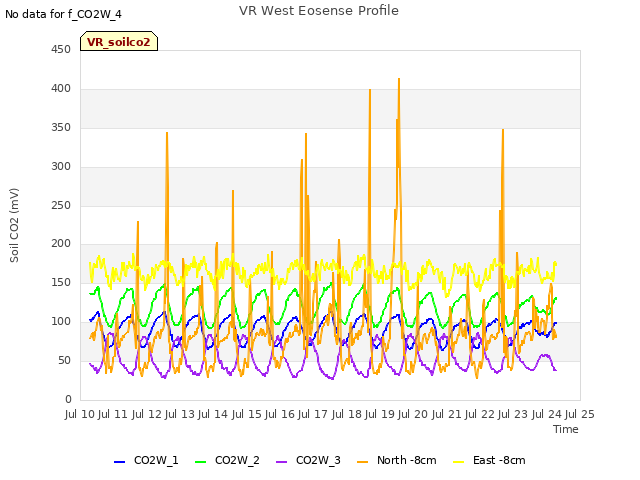Click the Time axis label
640x480 pixels.
click(566, 429)
